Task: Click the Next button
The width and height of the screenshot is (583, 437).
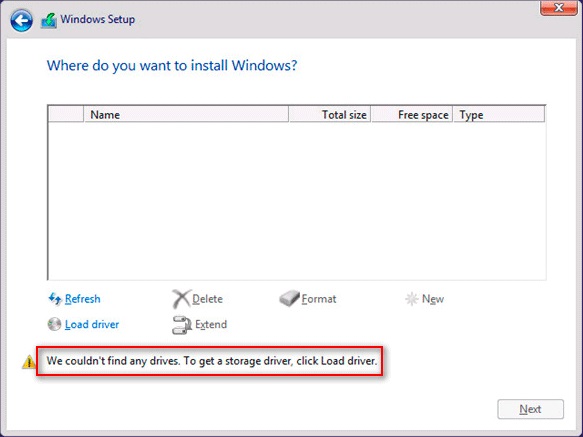Action: [x=531, y=409]
